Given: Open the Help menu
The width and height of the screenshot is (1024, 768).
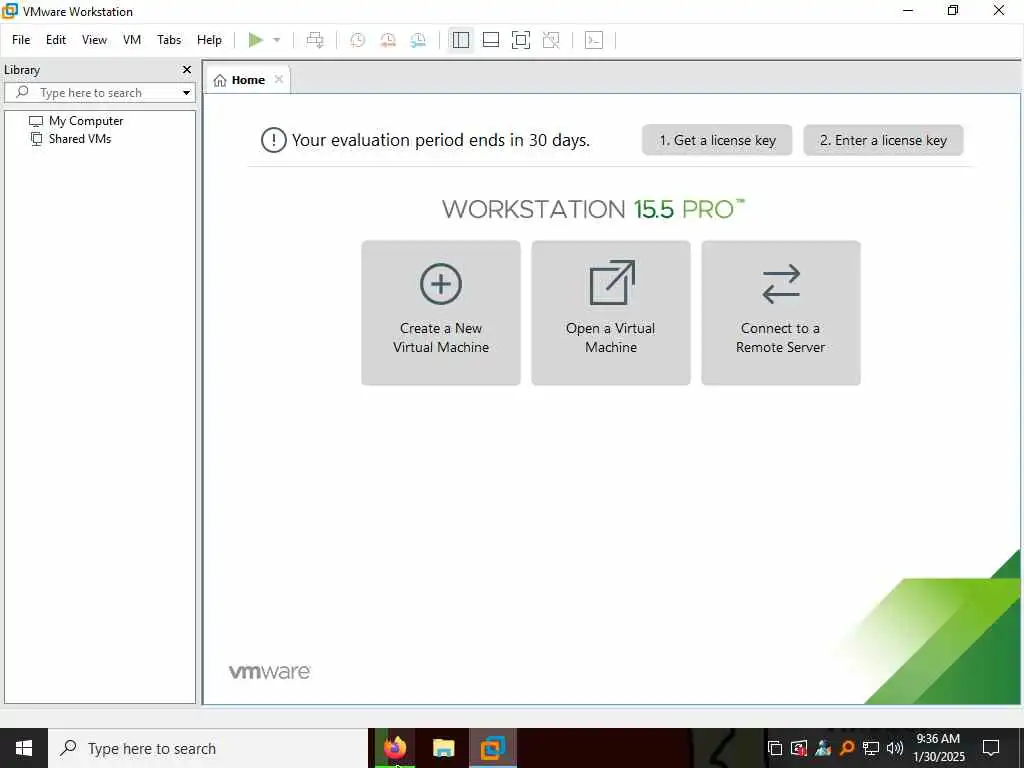Looking at the screenshot, I should pos(209,40).
